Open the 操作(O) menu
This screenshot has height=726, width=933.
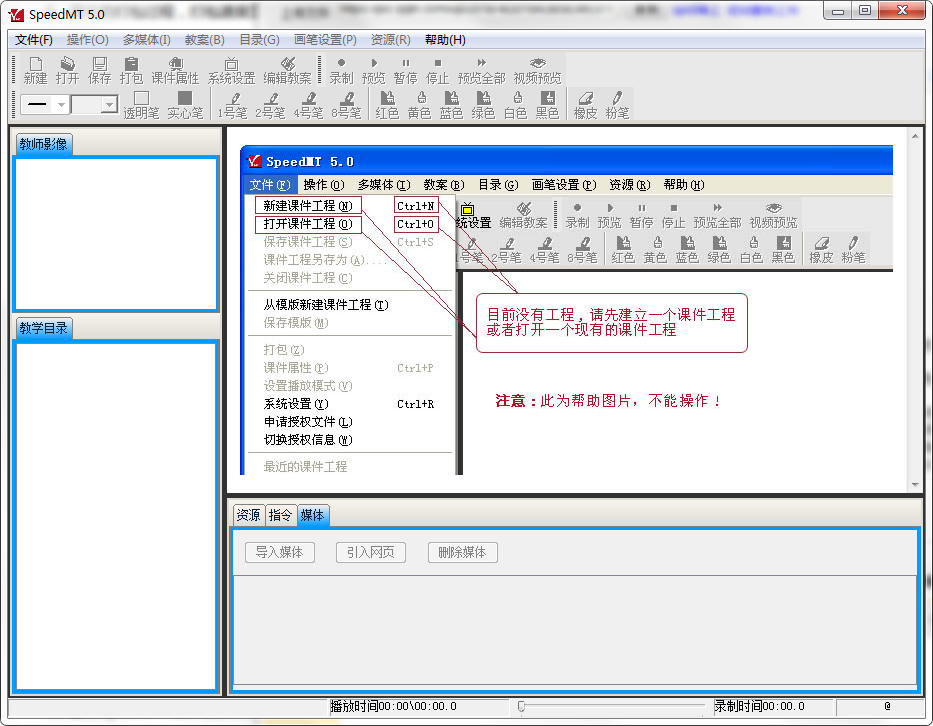point(87,40)
